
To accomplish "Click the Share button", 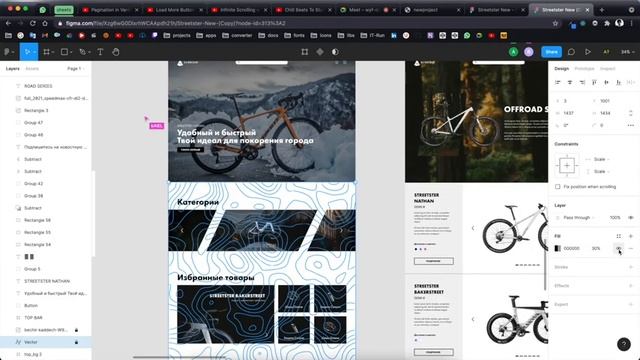I will point(551,52).
